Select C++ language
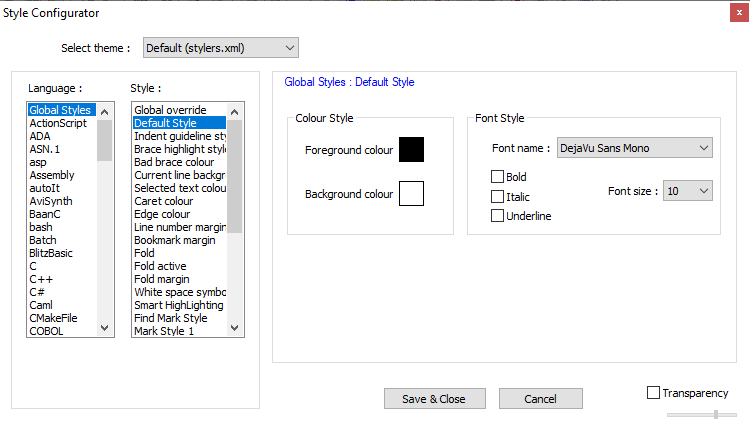Screen dimensions: 750x426 coord(62,279)
